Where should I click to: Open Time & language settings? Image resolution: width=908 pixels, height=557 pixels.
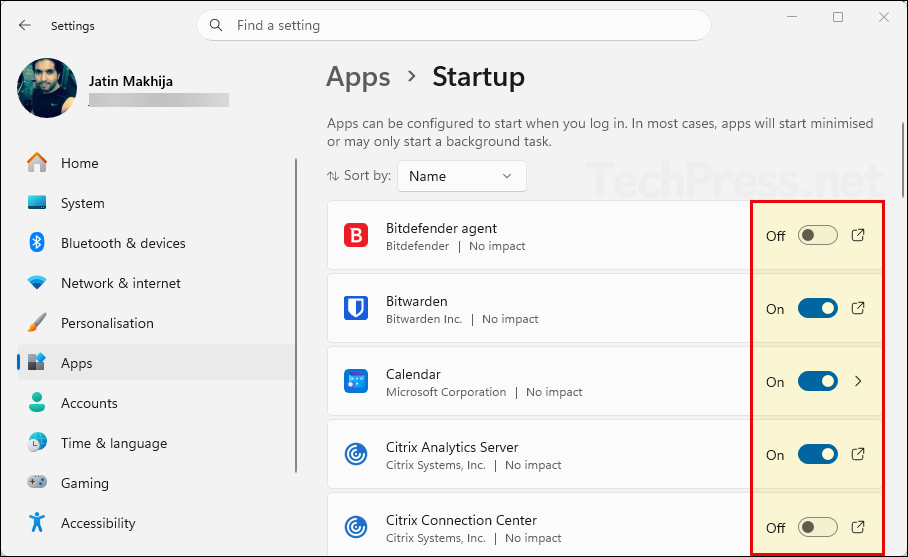click(156, 443)
